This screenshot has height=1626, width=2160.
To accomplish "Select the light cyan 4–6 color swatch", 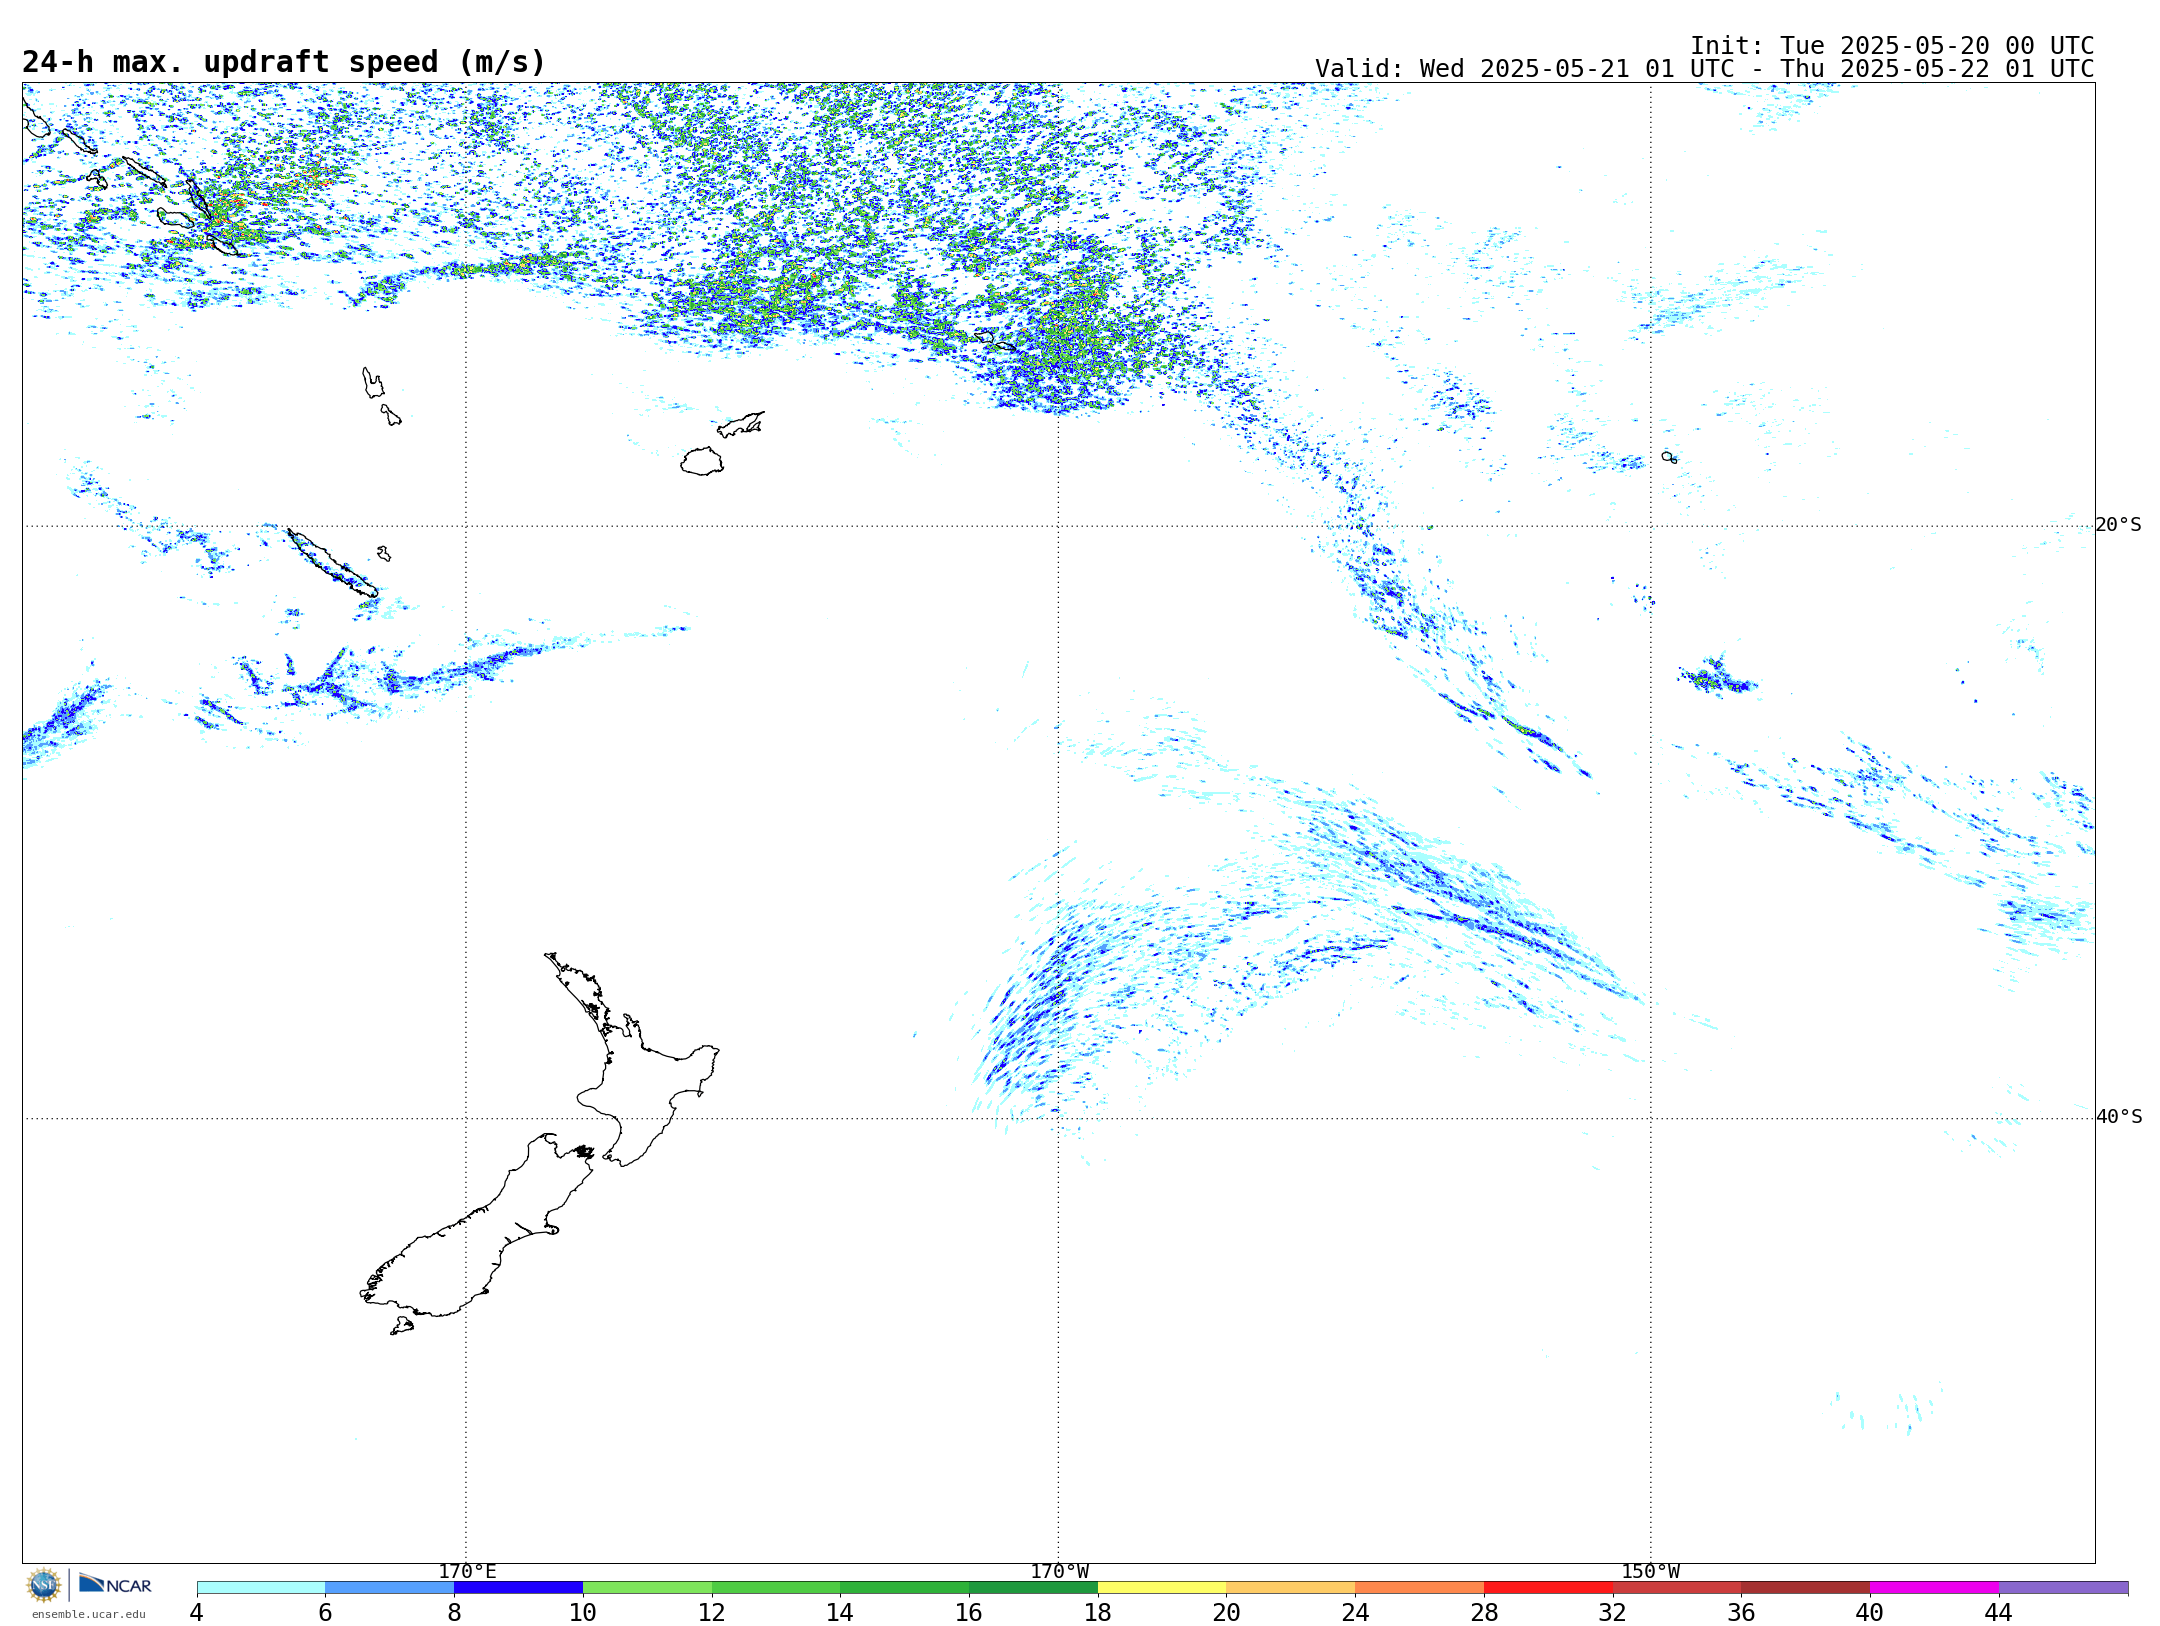I will (261, 1588).
